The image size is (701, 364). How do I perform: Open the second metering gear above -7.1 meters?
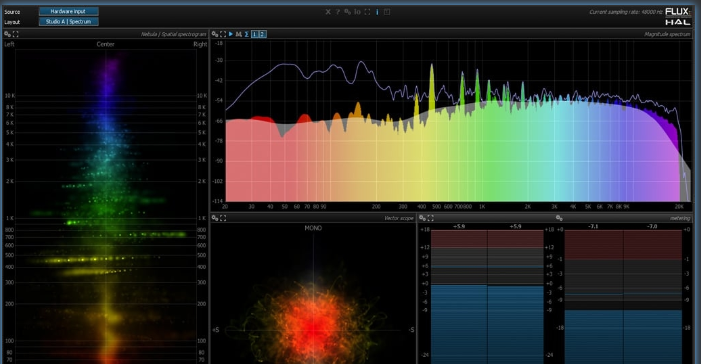pos(559,218)
